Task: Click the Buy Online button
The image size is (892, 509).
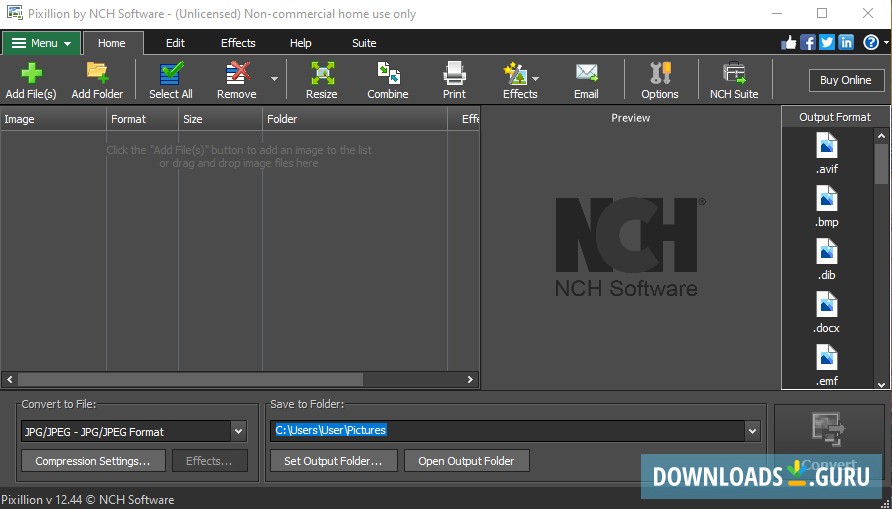Action: [x=845, y=80]
